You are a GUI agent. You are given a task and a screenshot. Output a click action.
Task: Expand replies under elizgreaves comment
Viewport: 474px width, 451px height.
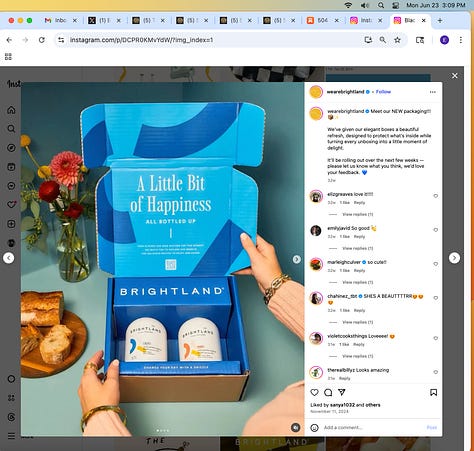(357, 214)
